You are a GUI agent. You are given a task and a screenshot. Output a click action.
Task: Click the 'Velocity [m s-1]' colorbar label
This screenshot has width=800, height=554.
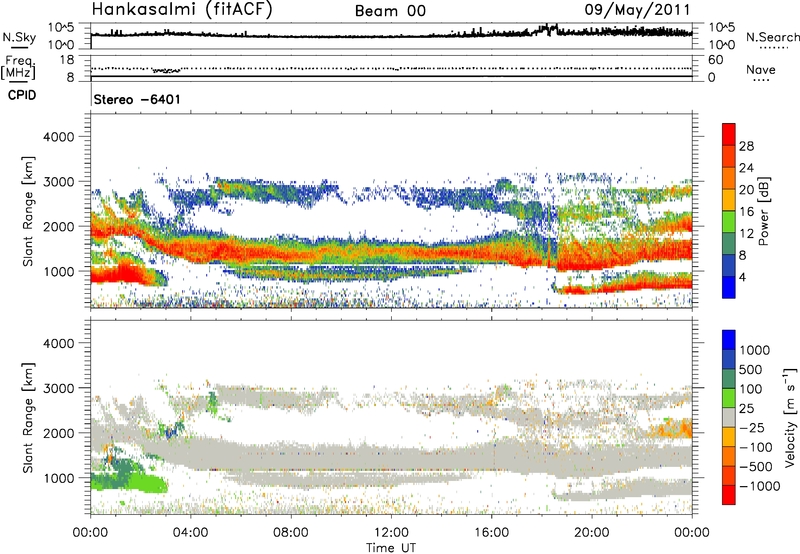click(x=790, y=417)
